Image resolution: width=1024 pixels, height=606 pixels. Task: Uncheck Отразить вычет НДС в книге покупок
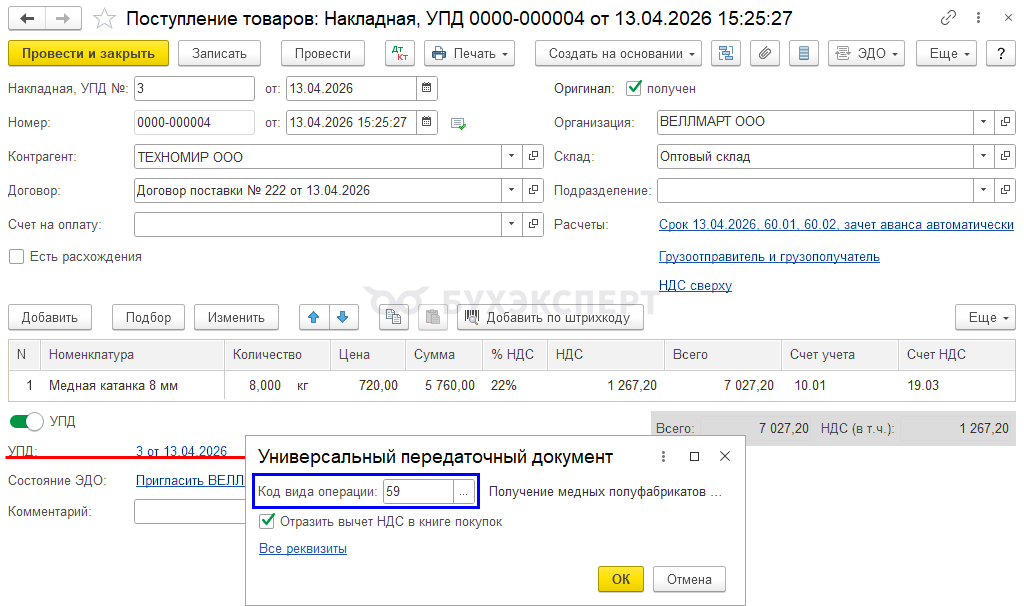click(266, 521)
